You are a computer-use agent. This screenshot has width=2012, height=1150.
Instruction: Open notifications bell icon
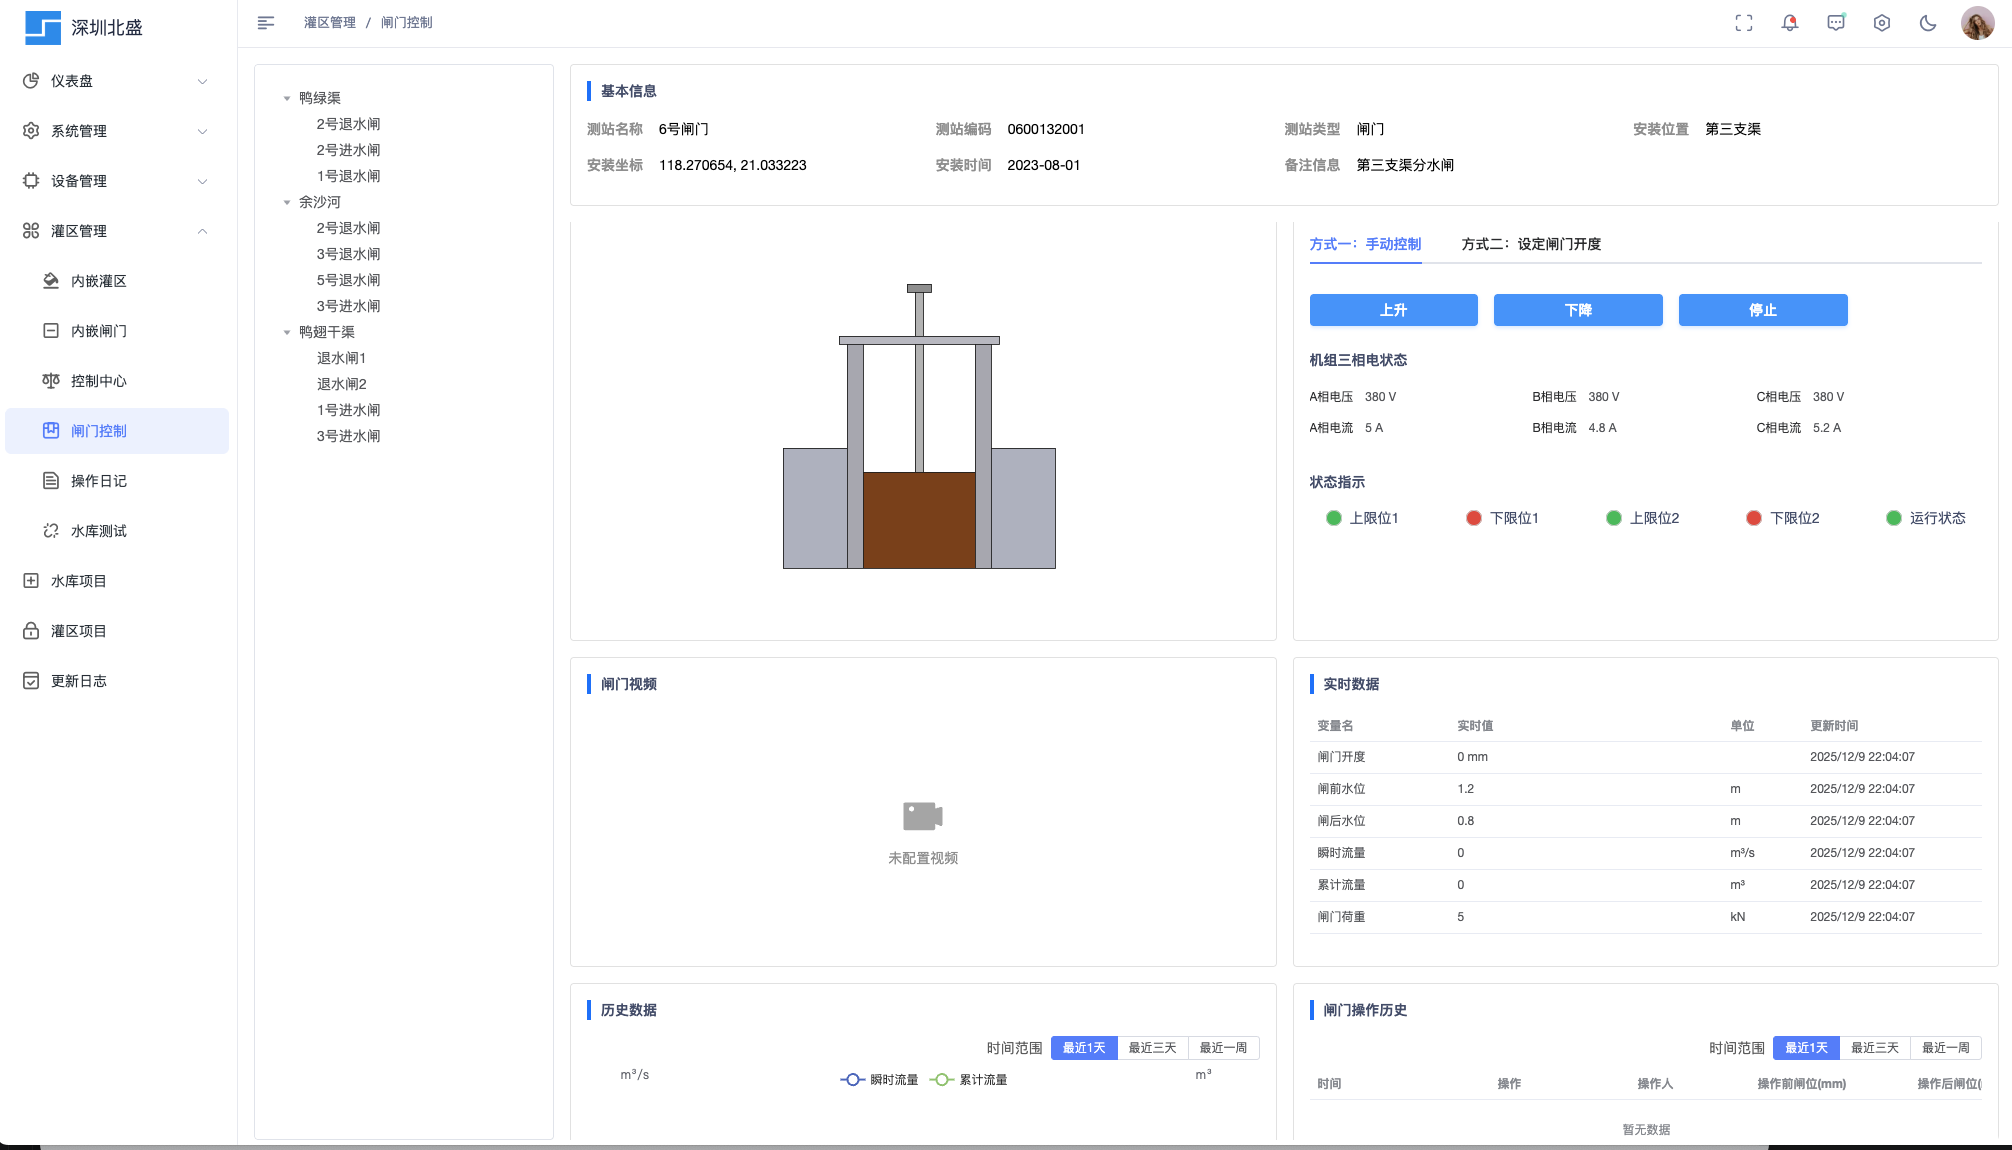point(1790,23)
